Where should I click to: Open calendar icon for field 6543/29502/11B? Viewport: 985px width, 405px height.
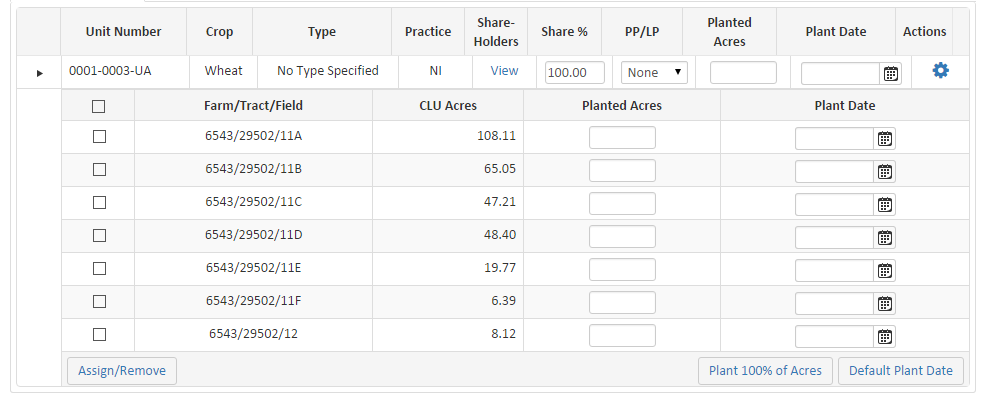click(885, 171)
